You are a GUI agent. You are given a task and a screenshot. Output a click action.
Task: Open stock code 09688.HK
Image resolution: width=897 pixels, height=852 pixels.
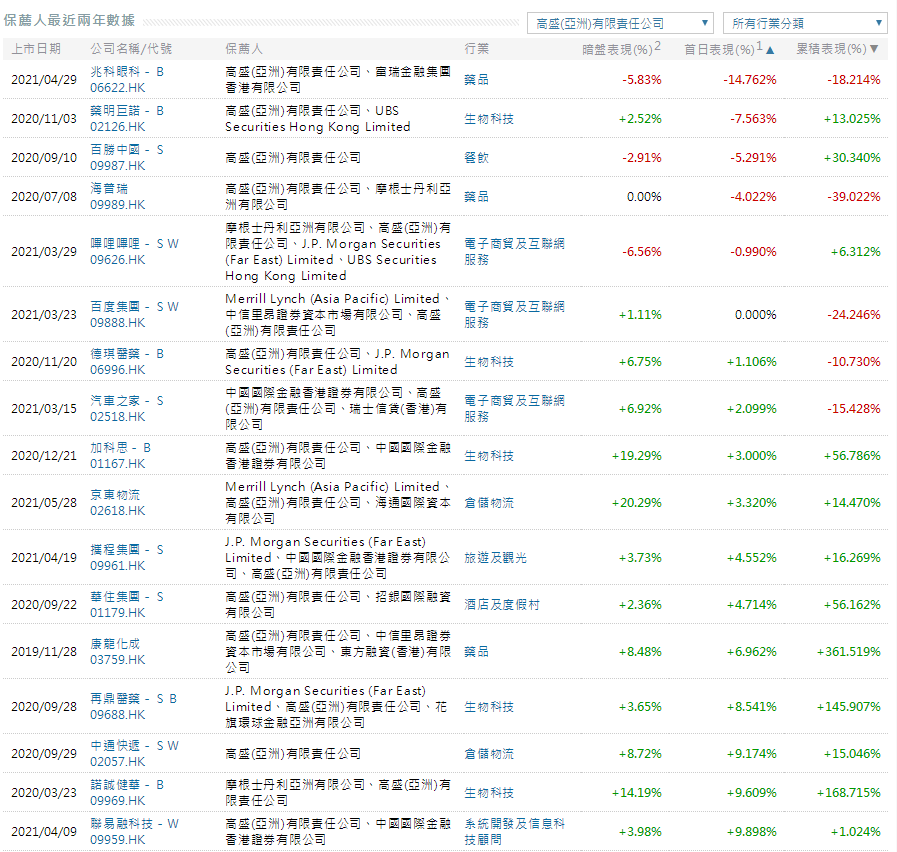(x=118, y=715)
